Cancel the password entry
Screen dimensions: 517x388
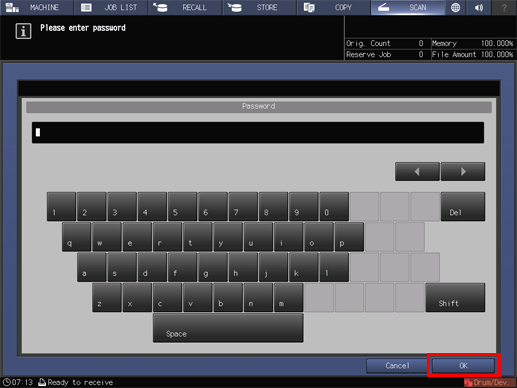(397, 366)
